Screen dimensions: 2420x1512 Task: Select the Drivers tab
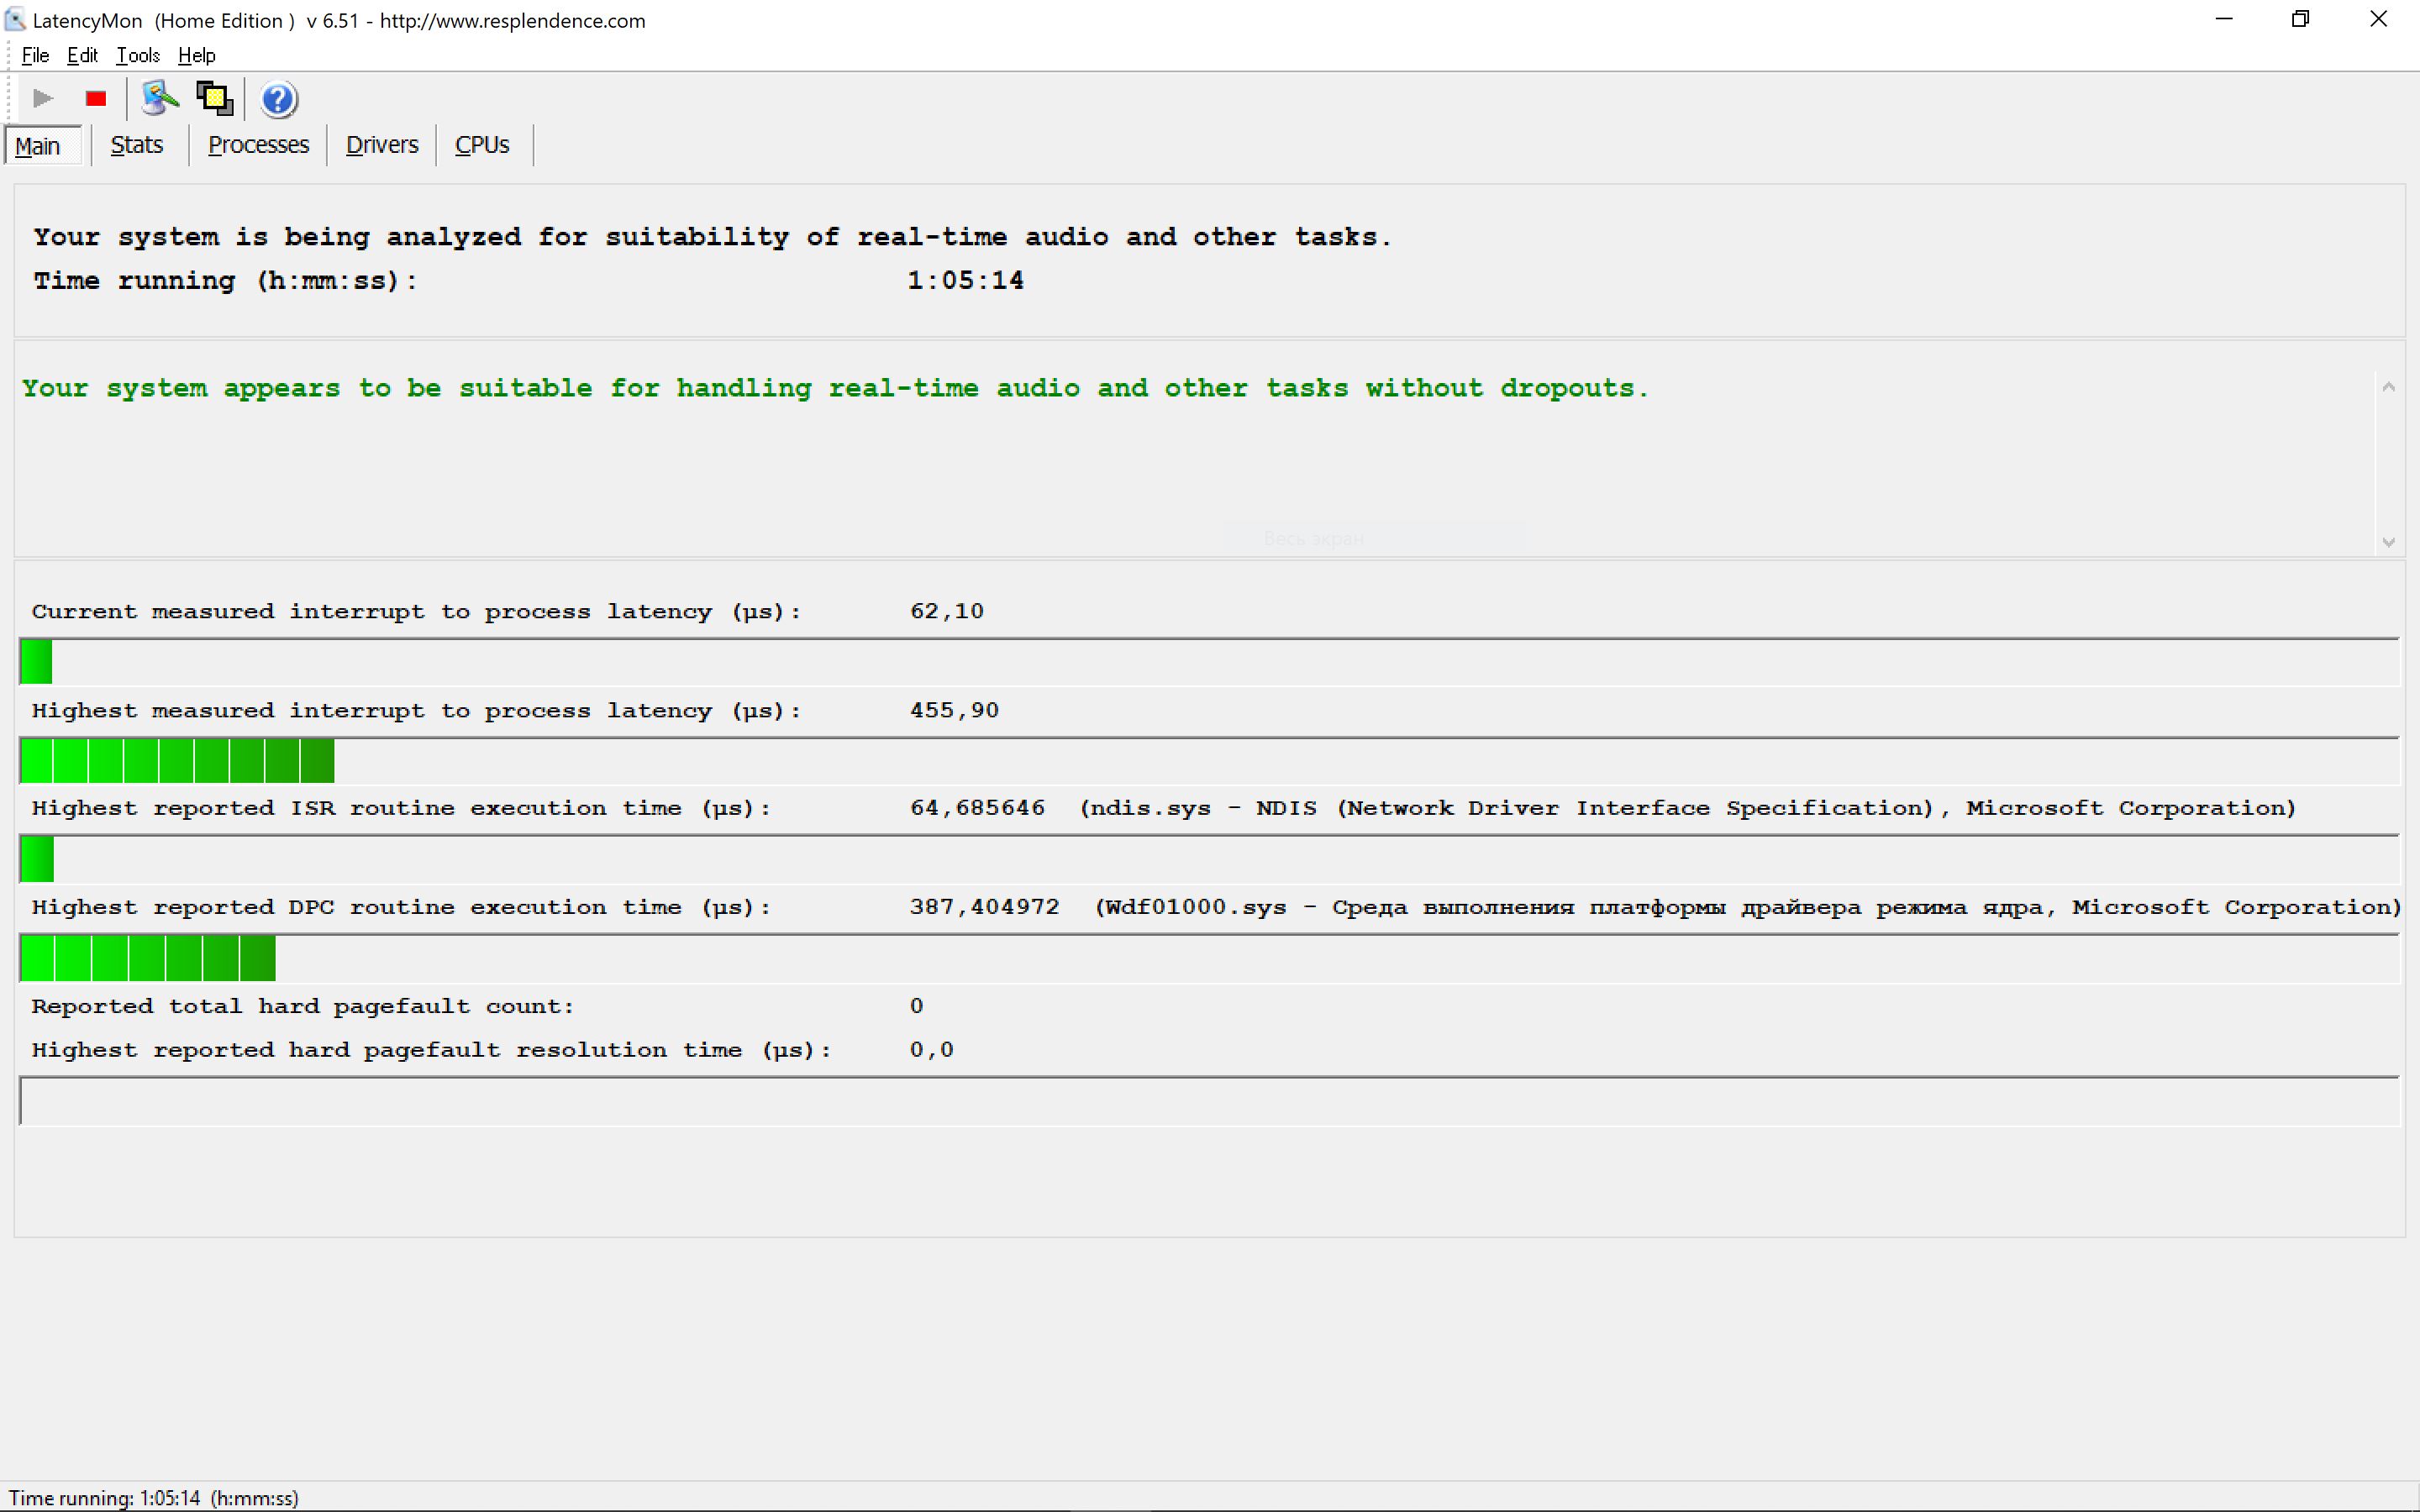point(381,145)
